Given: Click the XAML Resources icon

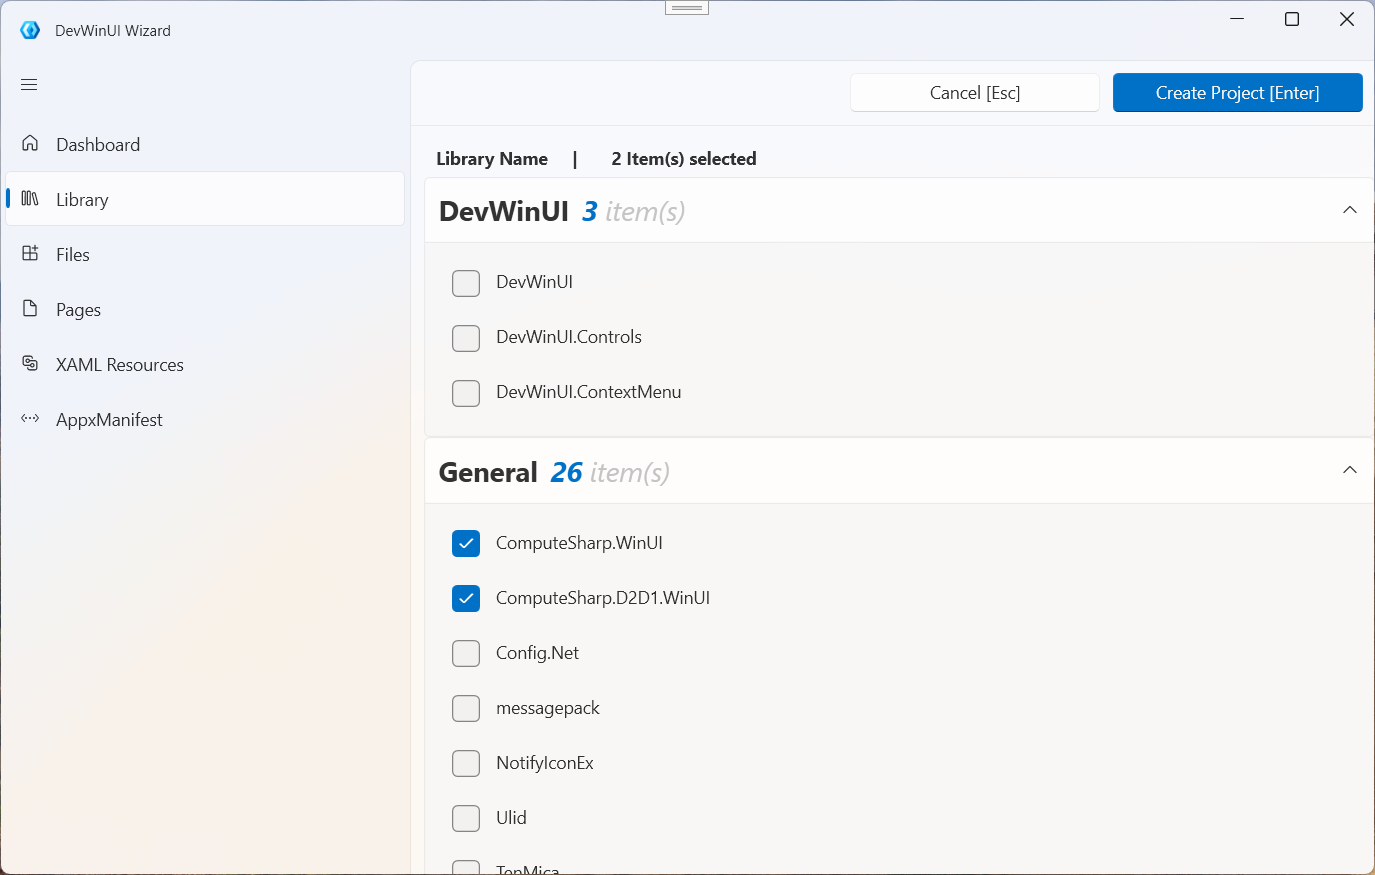Looking at the screenshot, I should (30, 364).
